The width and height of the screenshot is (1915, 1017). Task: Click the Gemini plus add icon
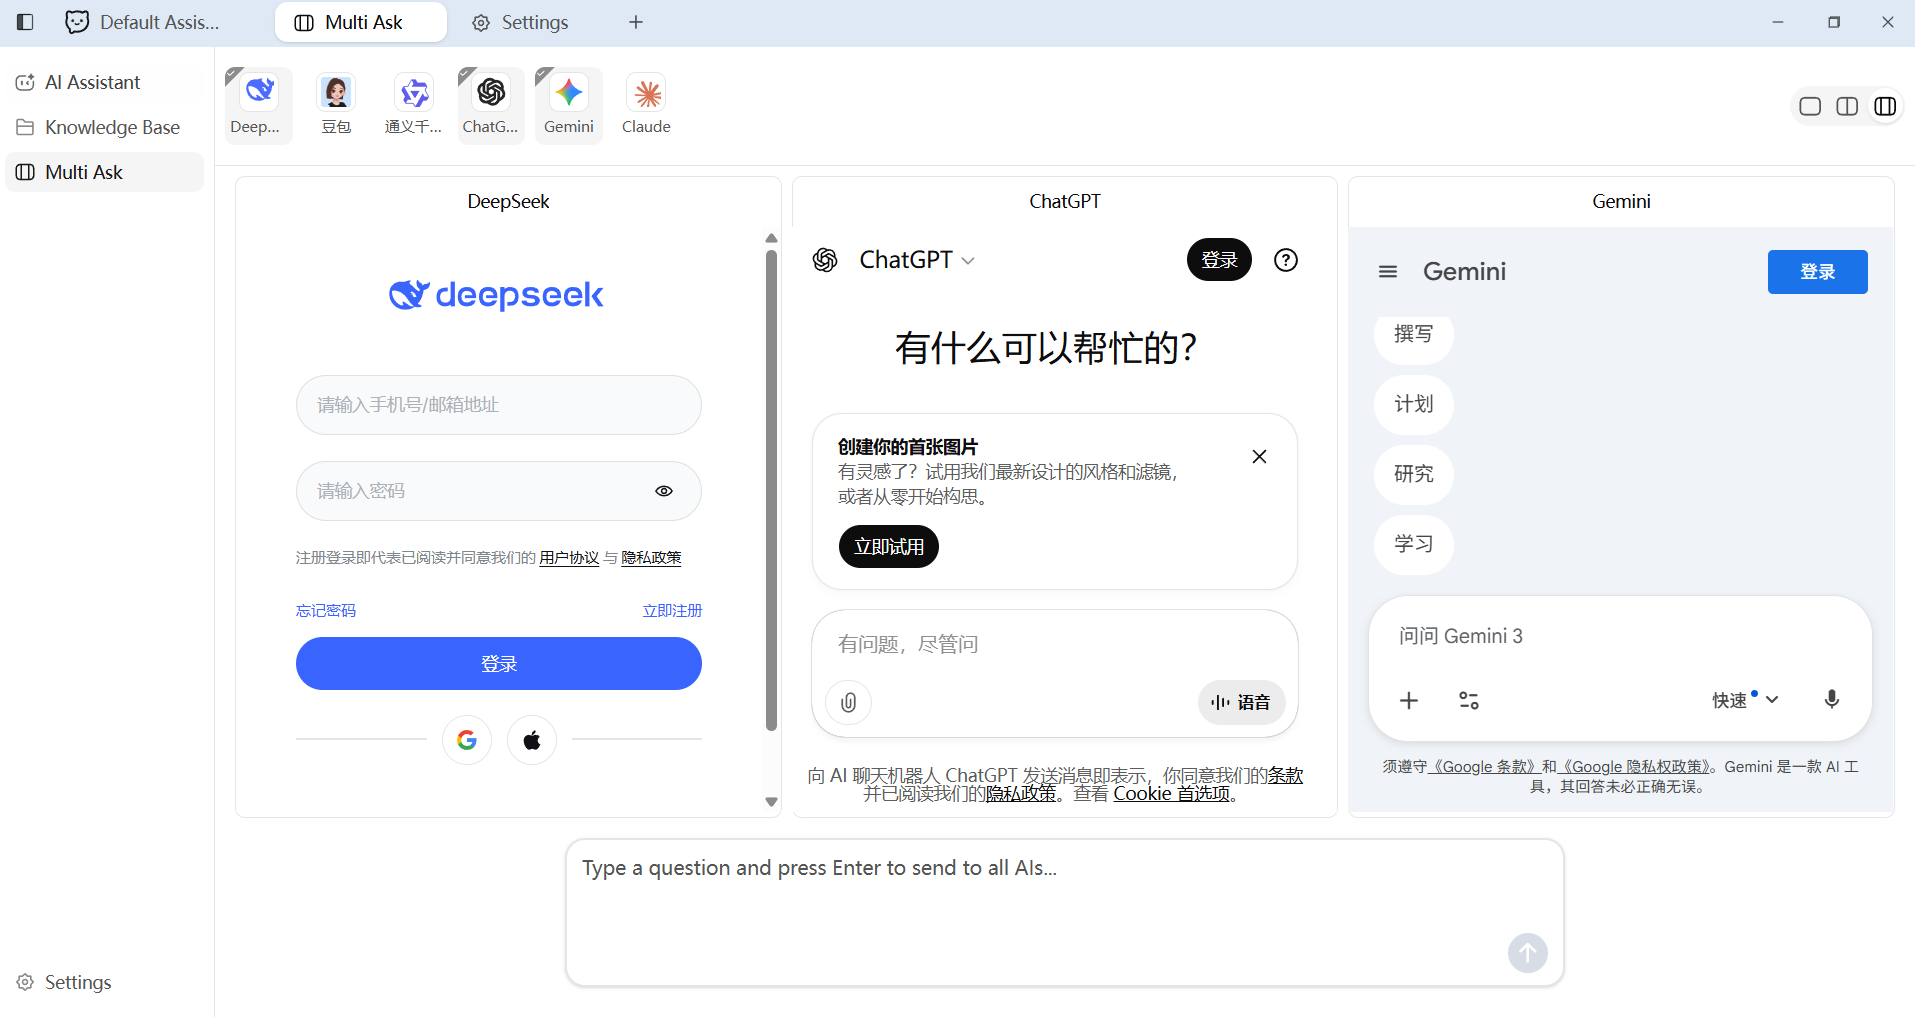click(x=1409, y=700)
